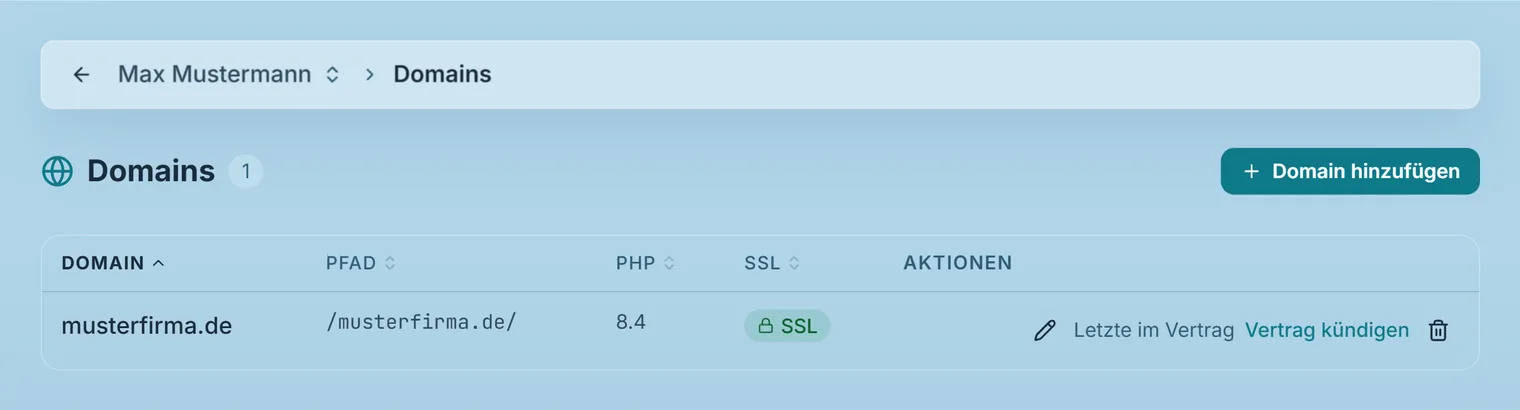1520x410 pixels.
Task: Click the green SSL status badge
Action: [x=787, y=326]
